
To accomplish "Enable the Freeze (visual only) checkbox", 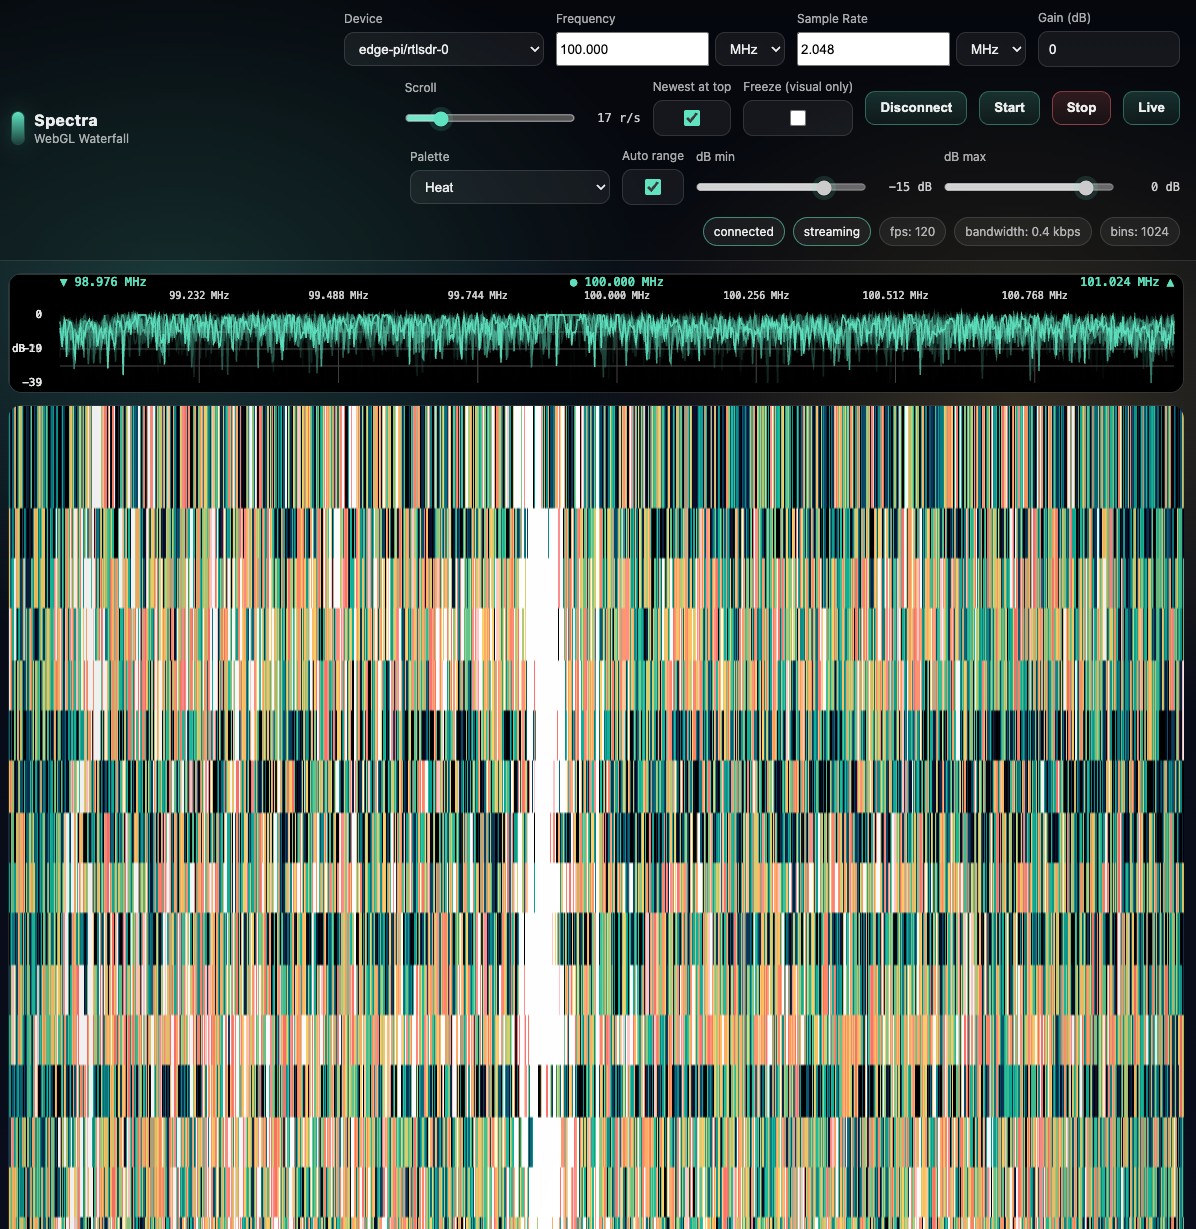I will 798,118.
